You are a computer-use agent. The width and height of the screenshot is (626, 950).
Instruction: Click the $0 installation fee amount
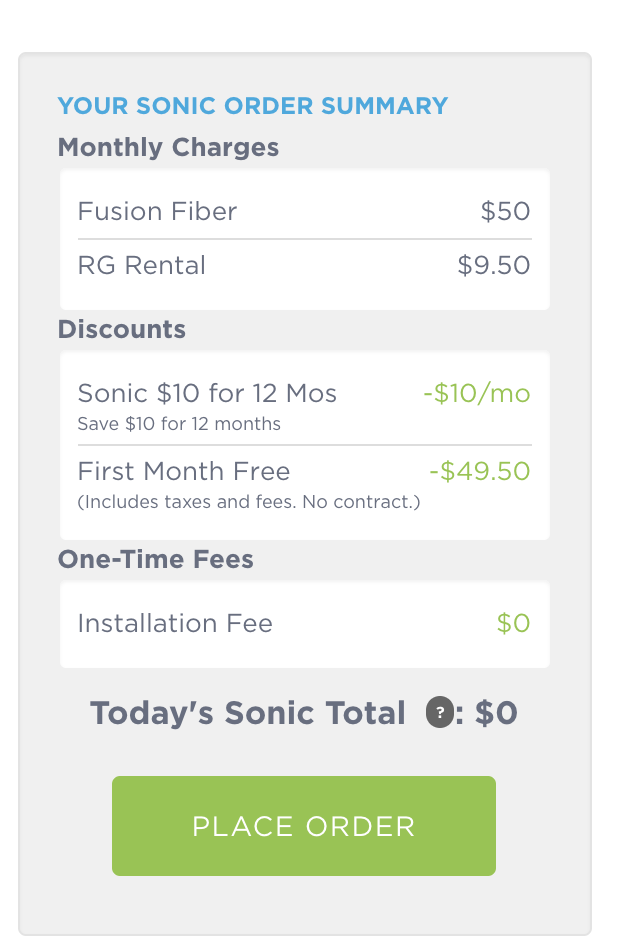pos(513,623)
